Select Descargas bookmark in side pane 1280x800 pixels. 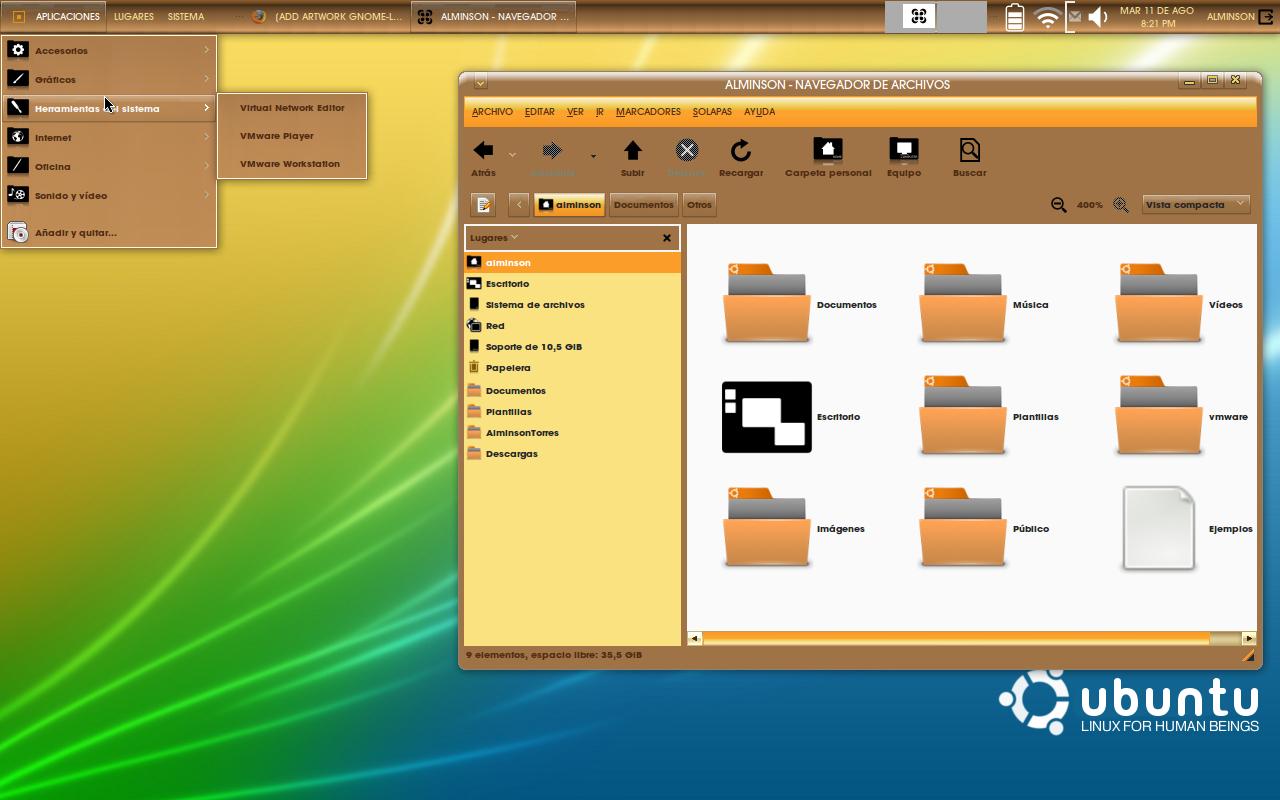[x=572, y=453]
